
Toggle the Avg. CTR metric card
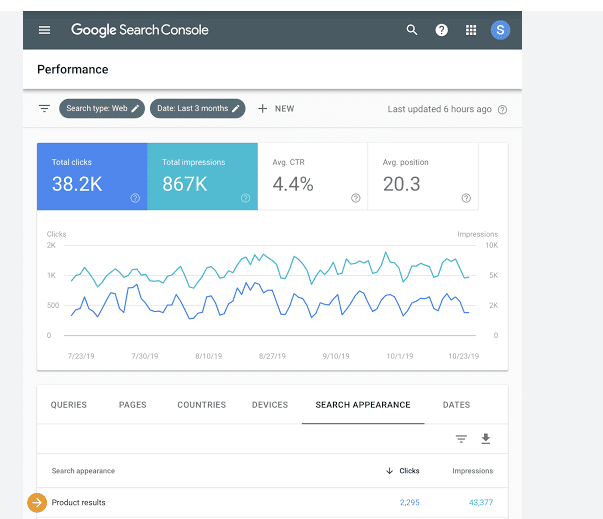[313, 176]
